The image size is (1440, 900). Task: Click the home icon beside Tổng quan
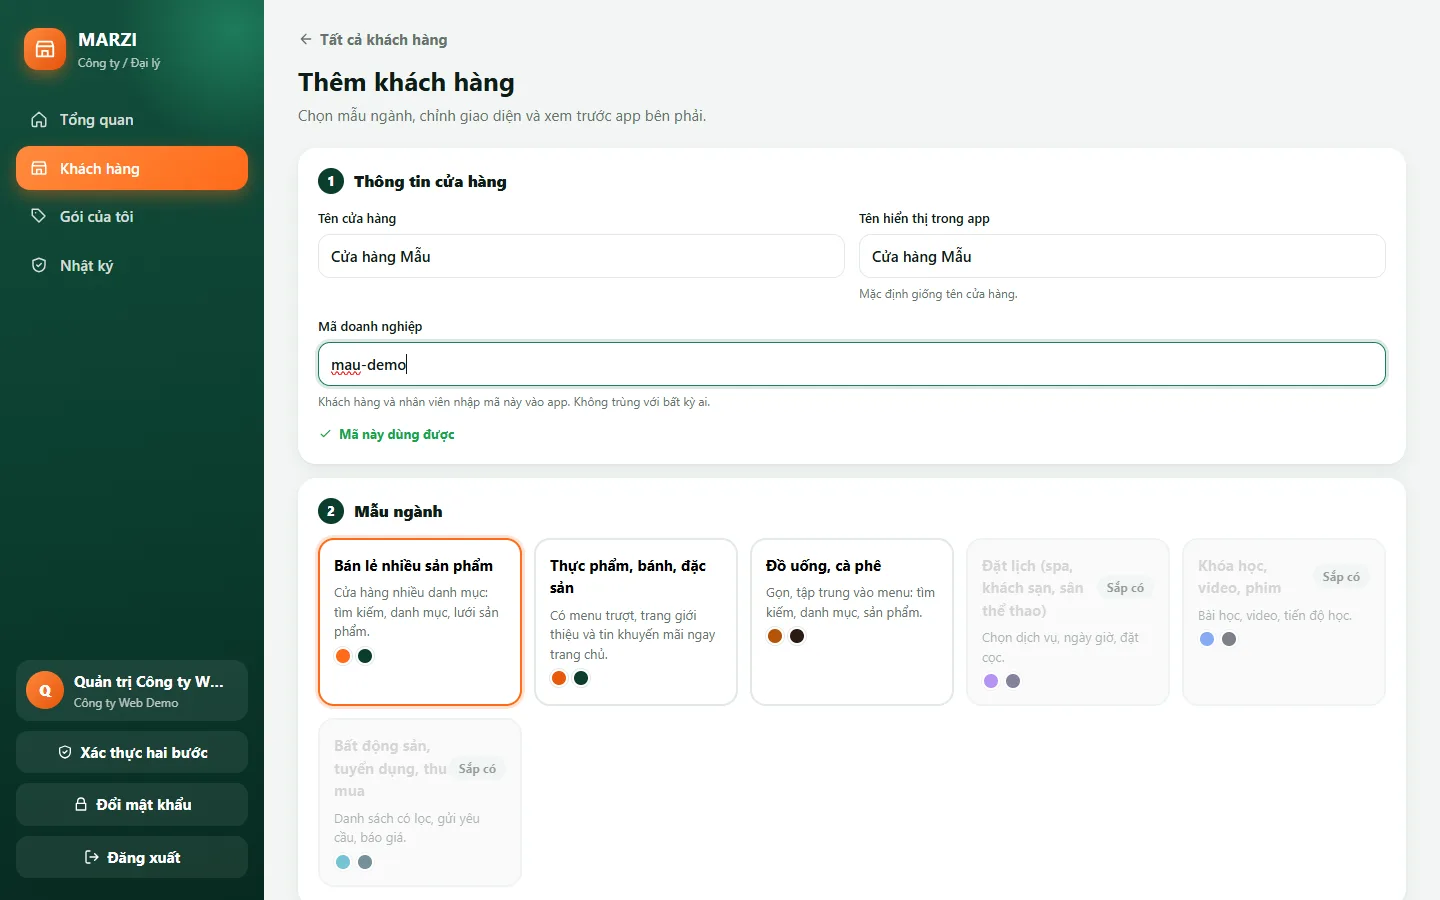point(39,120)
